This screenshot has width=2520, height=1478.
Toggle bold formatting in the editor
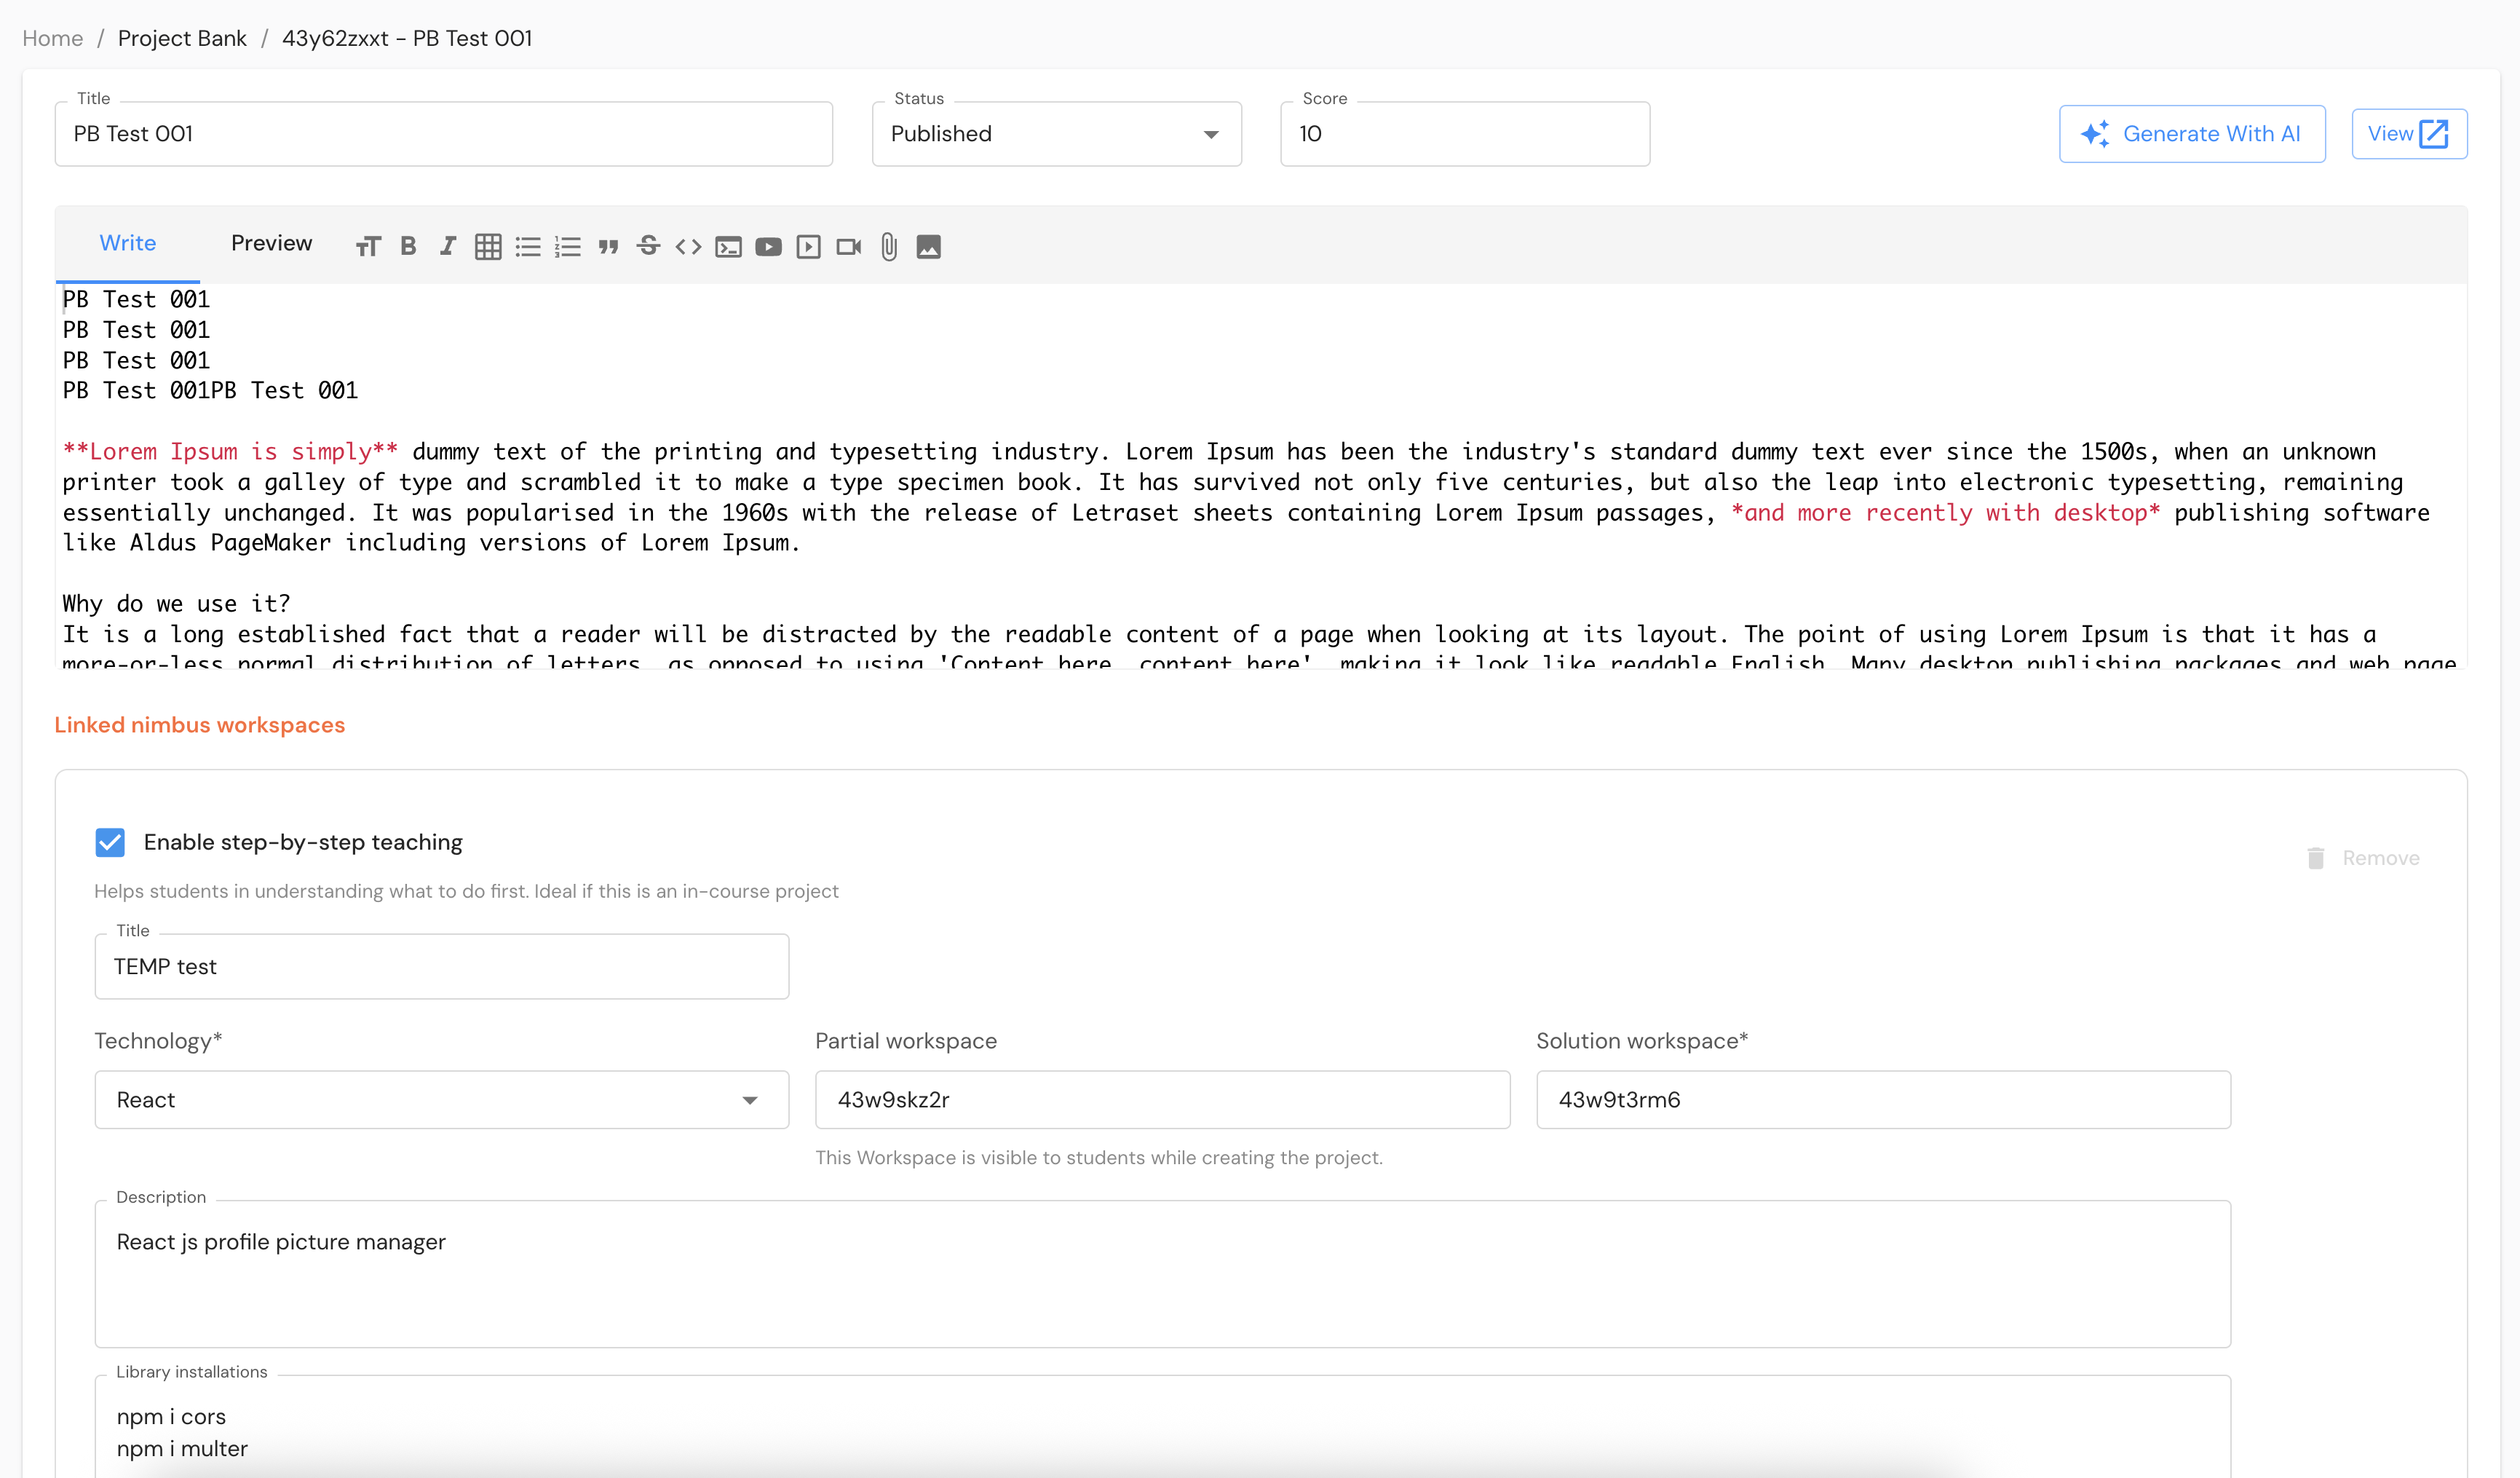click(x=408, y=247)
